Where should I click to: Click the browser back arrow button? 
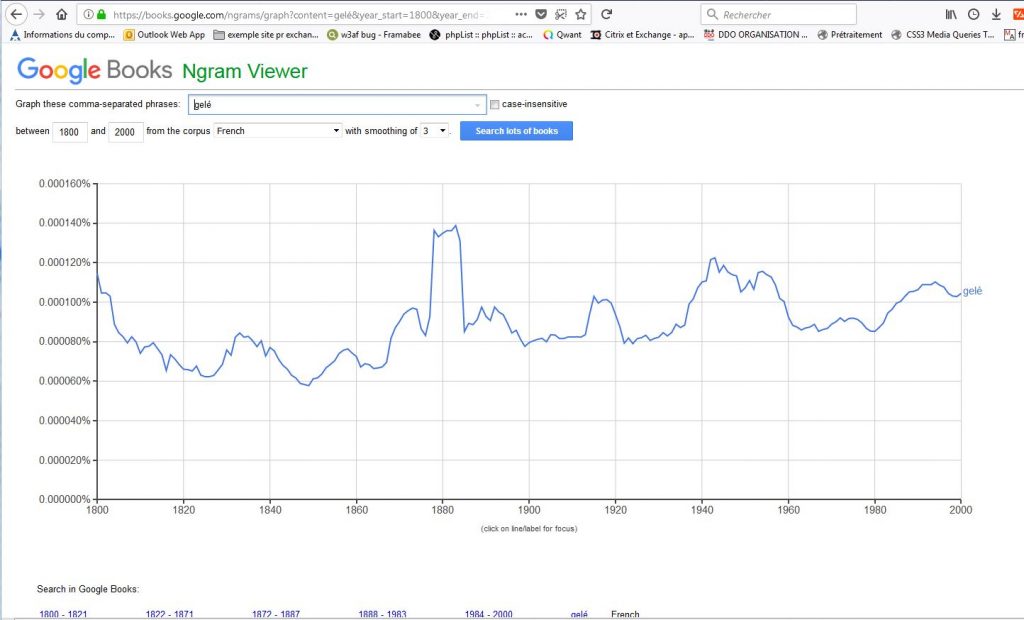point(17,15)
